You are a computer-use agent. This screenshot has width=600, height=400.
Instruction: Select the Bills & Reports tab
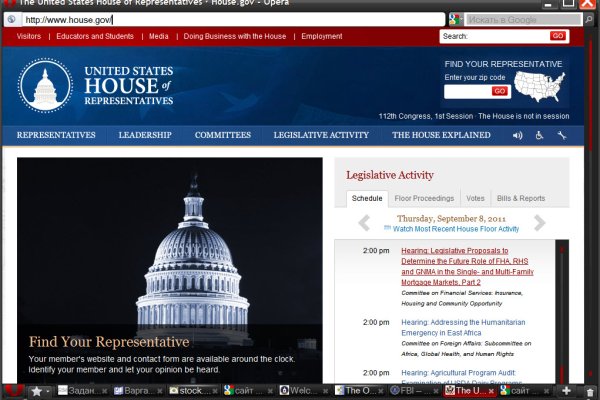click(x=521, y=198)
